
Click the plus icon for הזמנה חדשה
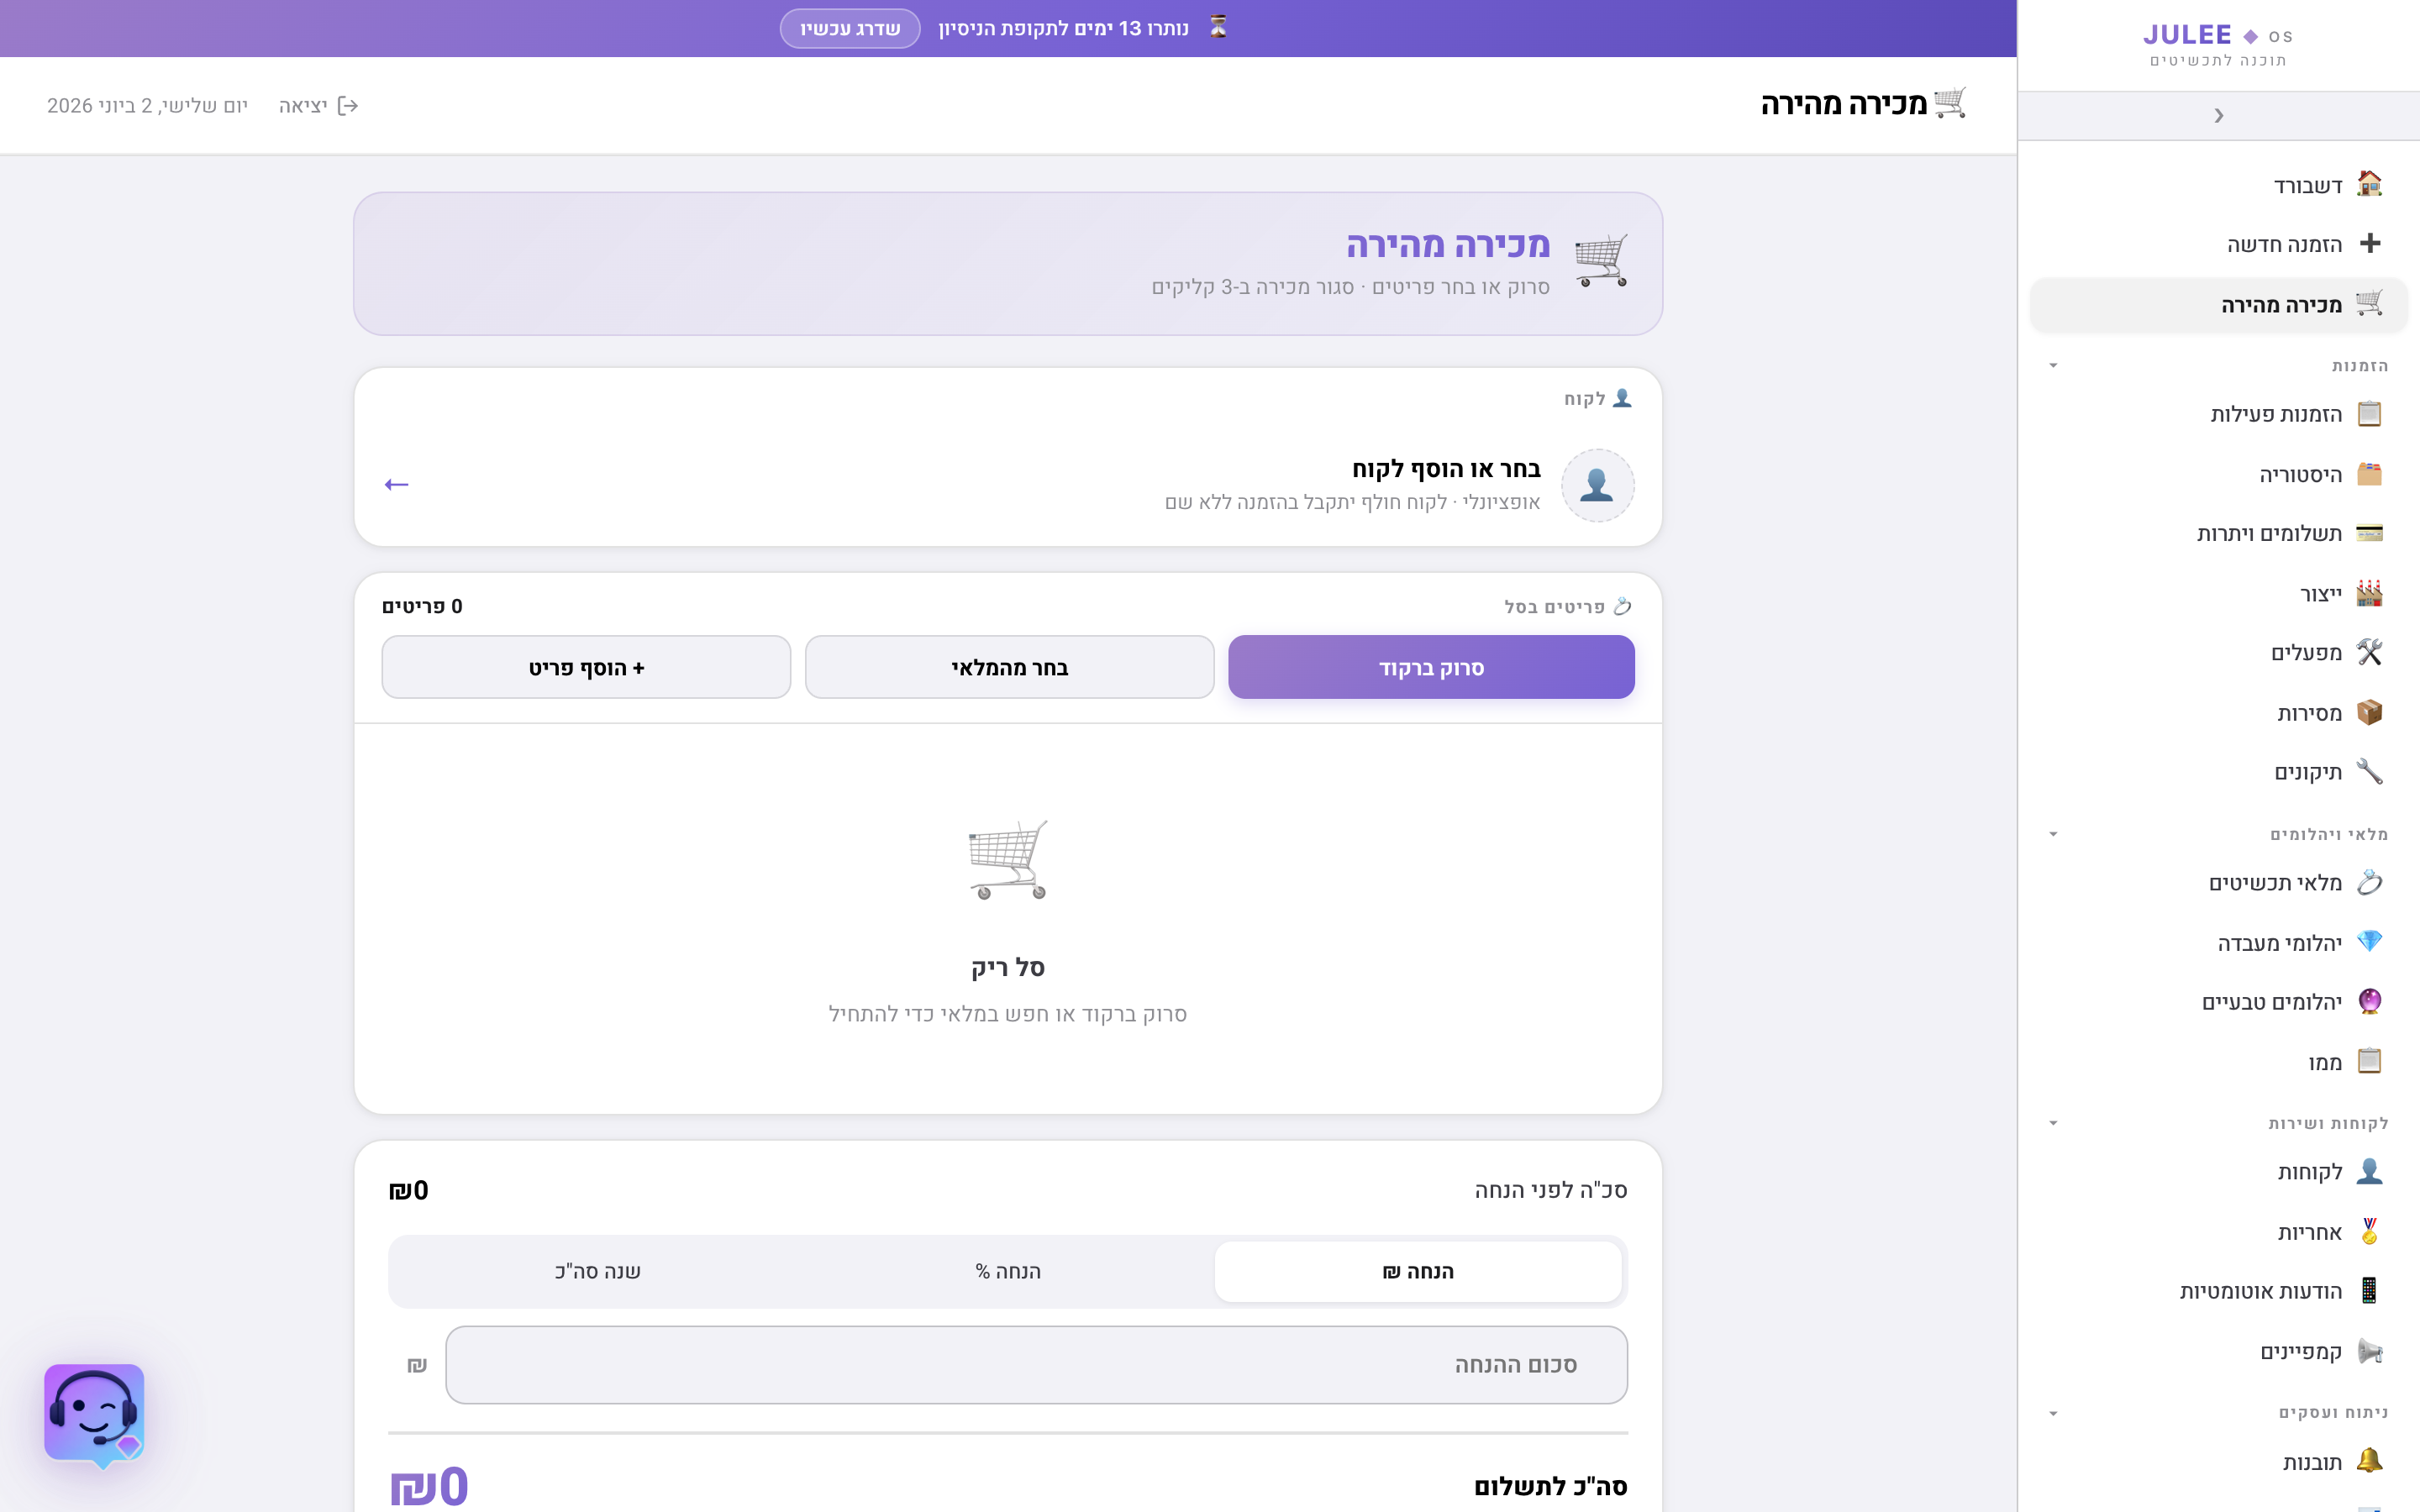[2369, 243]
